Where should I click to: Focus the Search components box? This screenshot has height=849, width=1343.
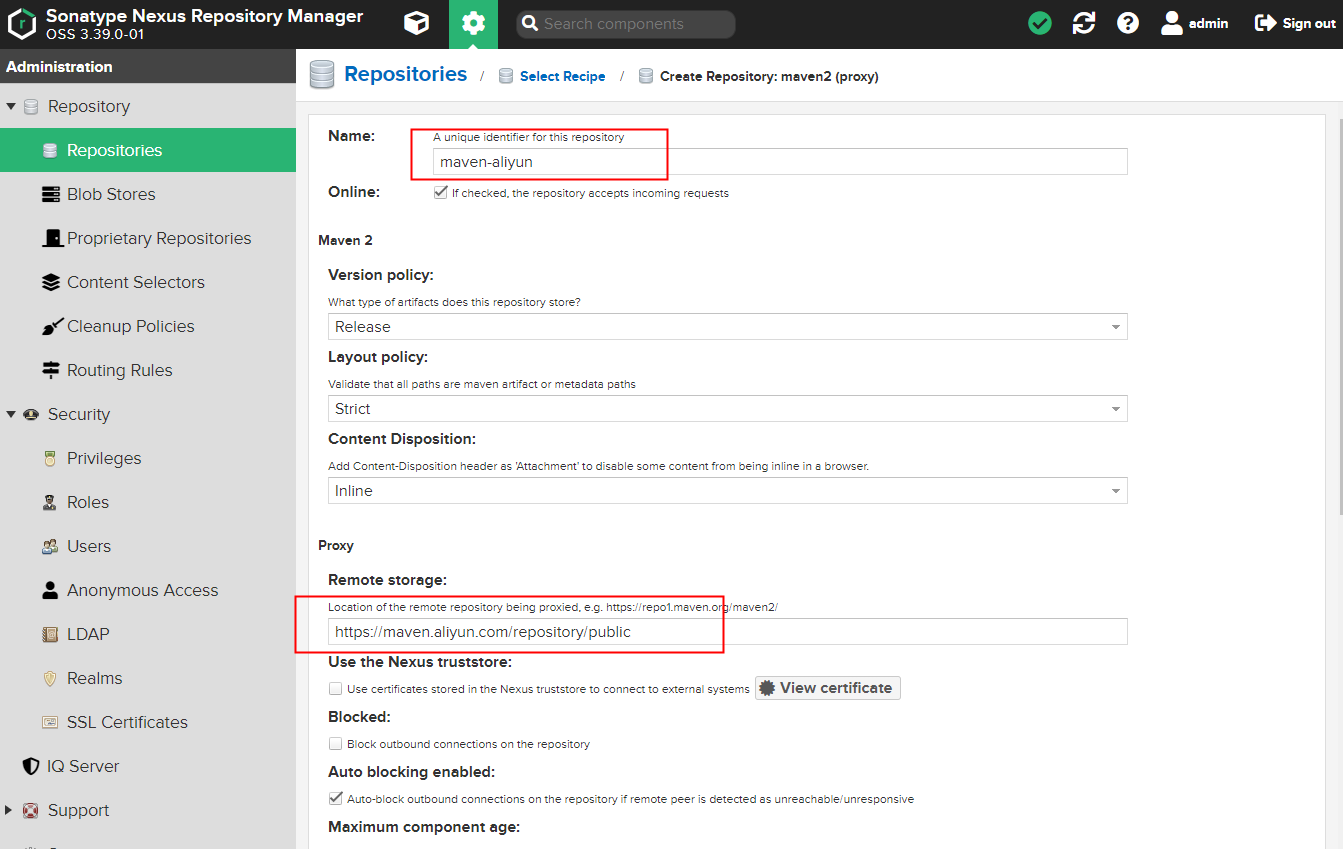coord(626,24)
